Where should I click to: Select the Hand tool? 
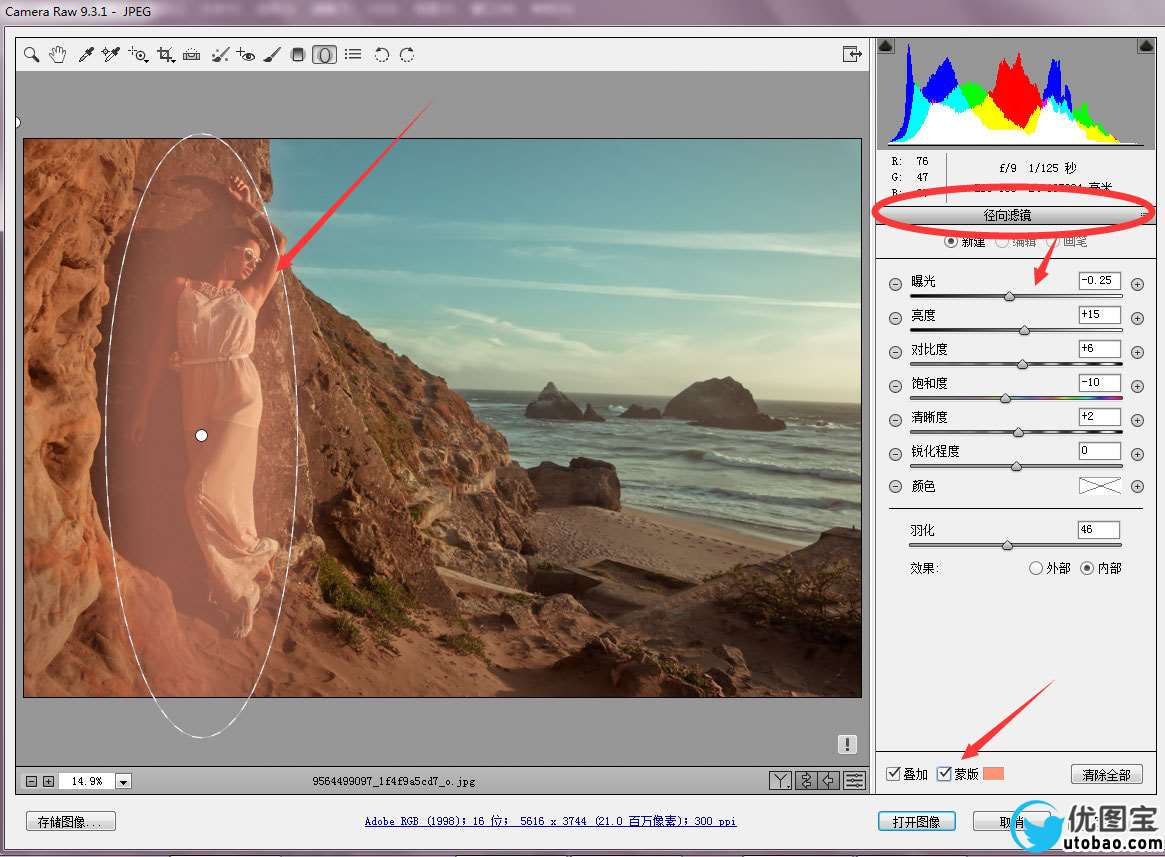pyautogui.click(x=57, y=54)
